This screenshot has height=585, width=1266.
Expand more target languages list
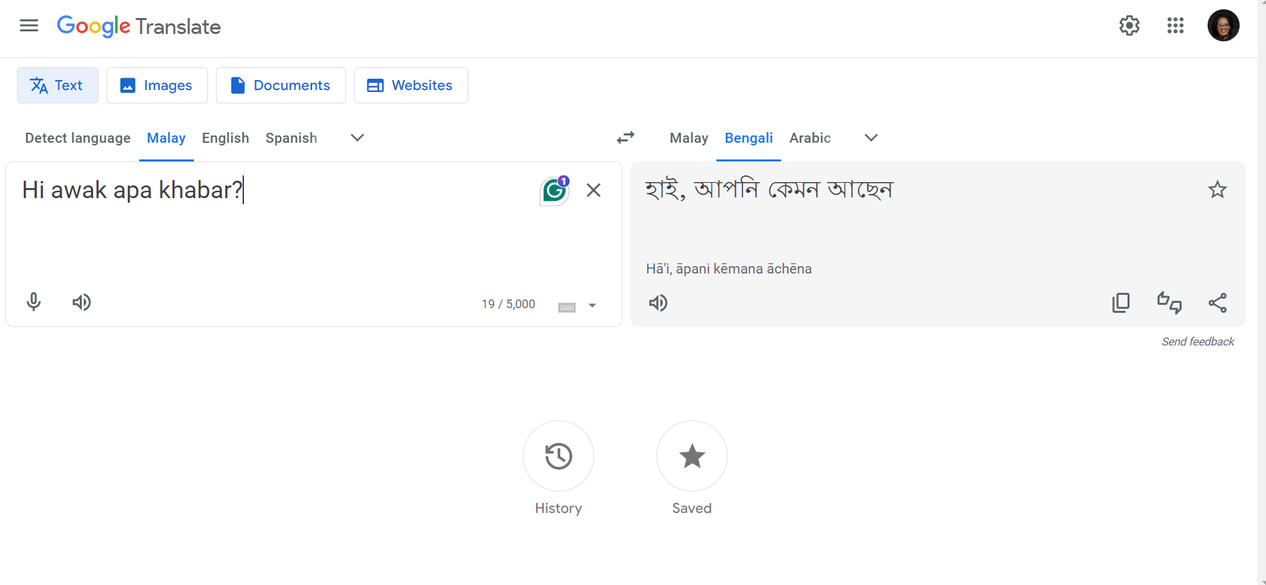871,138
